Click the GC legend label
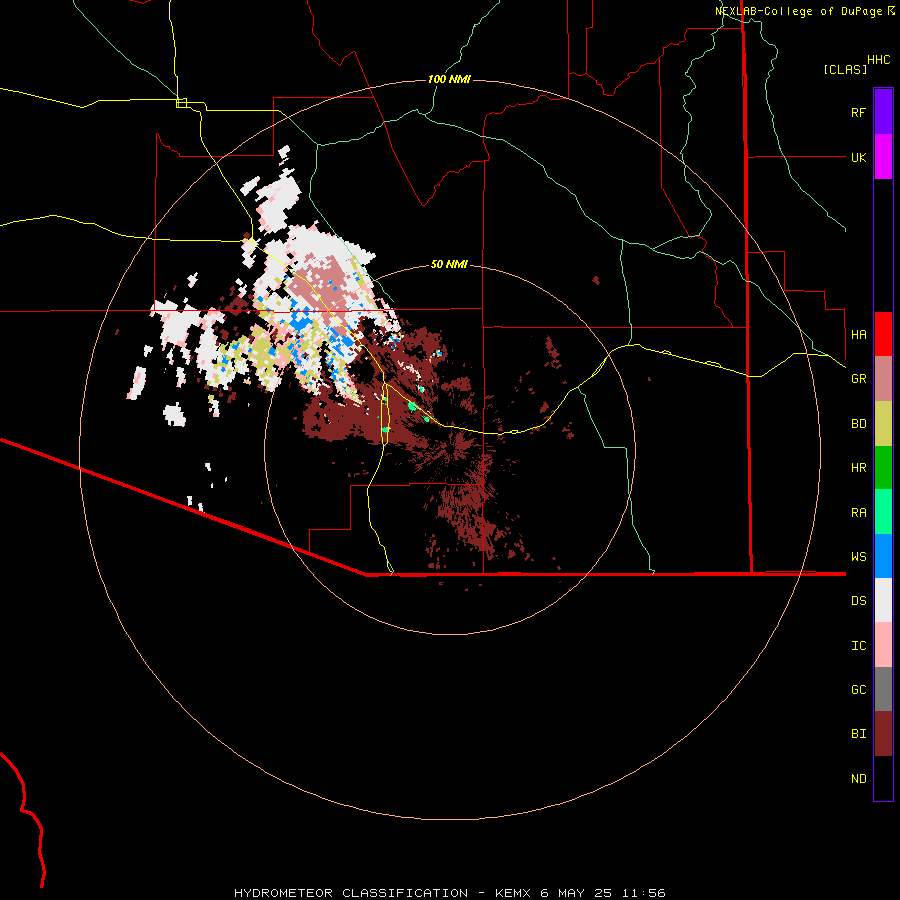 (858, 689)
